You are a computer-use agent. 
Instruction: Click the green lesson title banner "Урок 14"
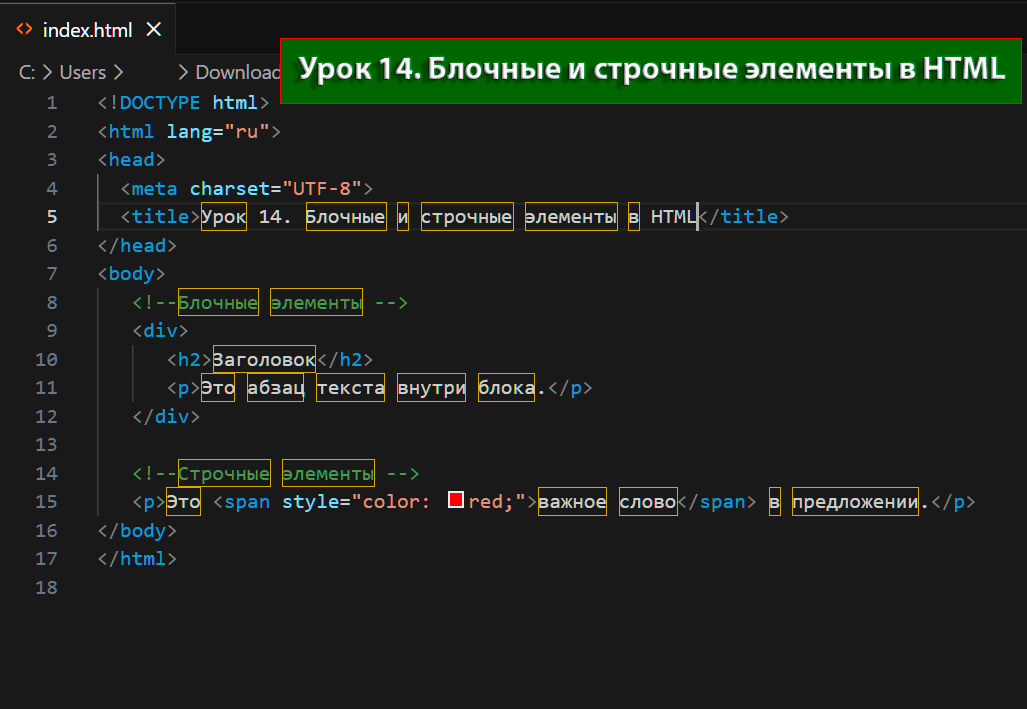pyautogui.click(x=651, y=70)
